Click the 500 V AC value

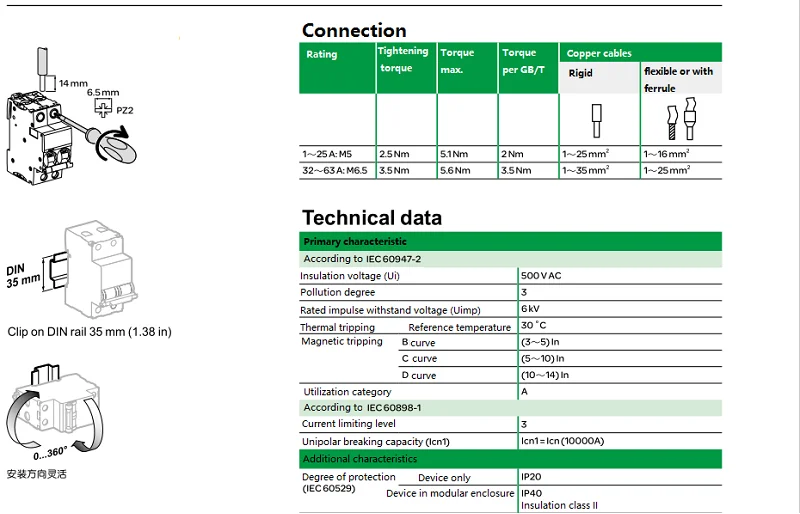tap(541, 276)
